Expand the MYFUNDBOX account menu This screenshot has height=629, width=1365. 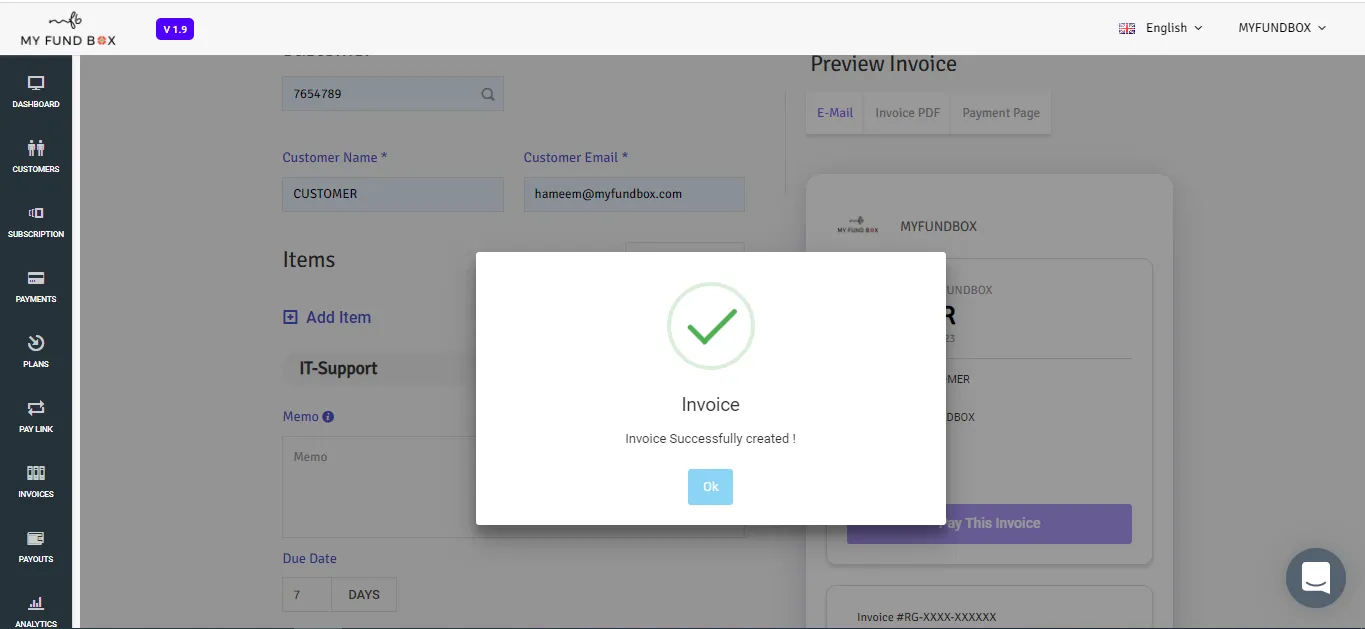[1282, 28]
